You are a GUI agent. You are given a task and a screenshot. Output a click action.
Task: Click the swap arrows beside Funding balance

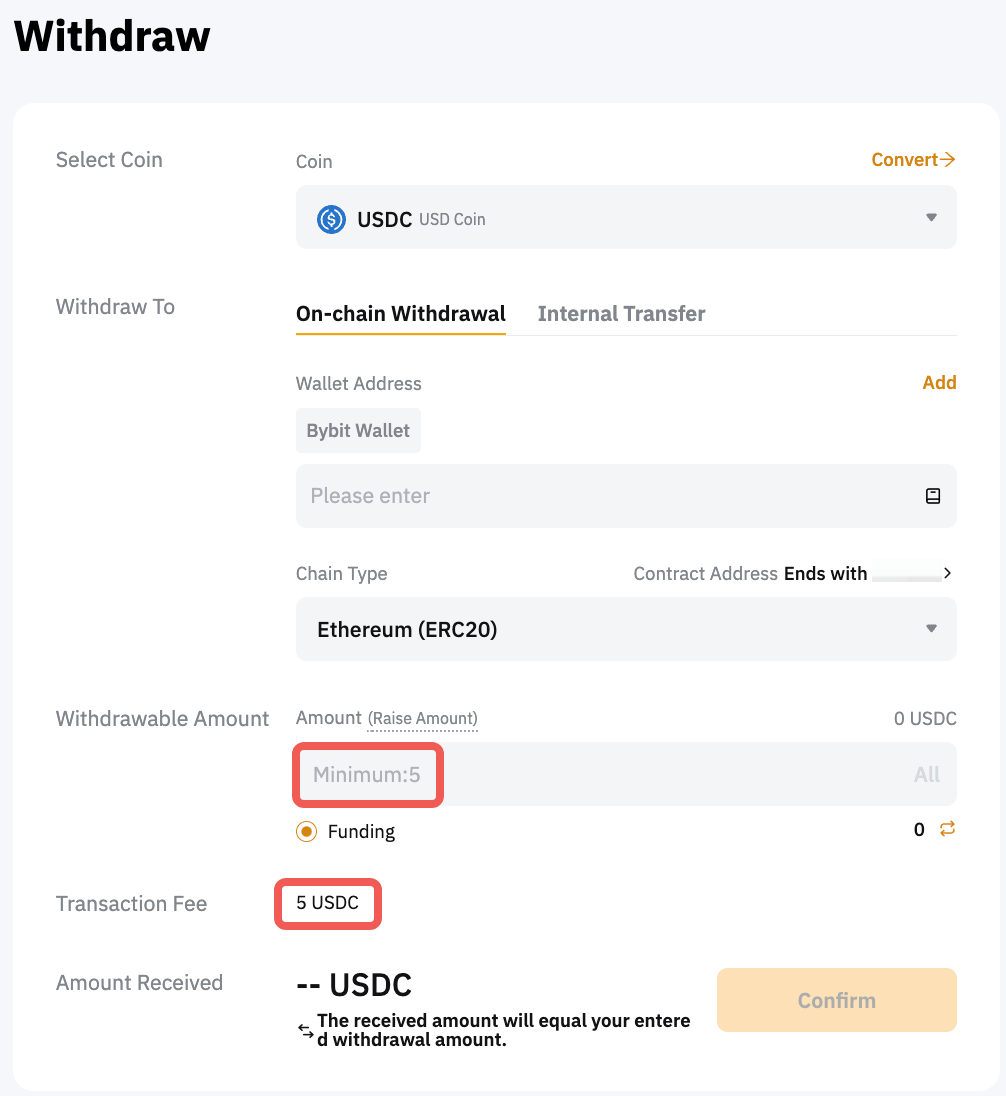point(947,829)
